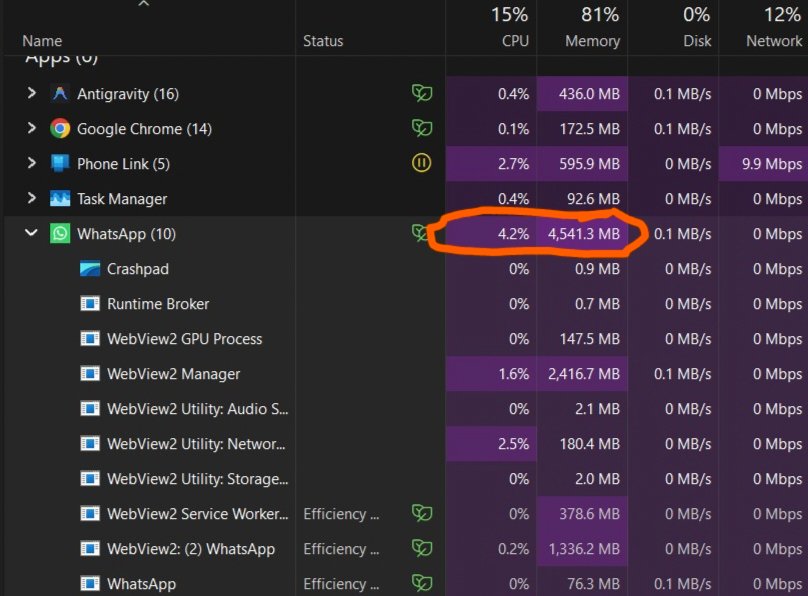Click the icon of the bottom WhatsApp process

point(90,584)
